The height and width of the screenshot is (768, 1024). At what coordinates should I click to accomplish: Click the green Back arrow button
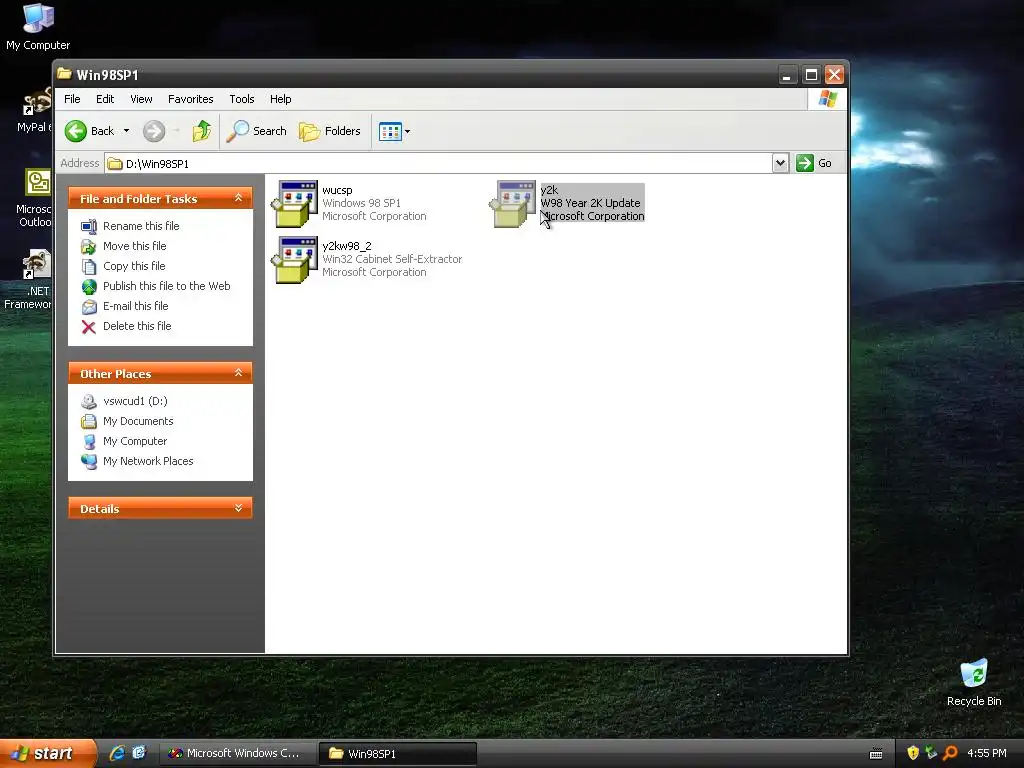coord(76,131)
